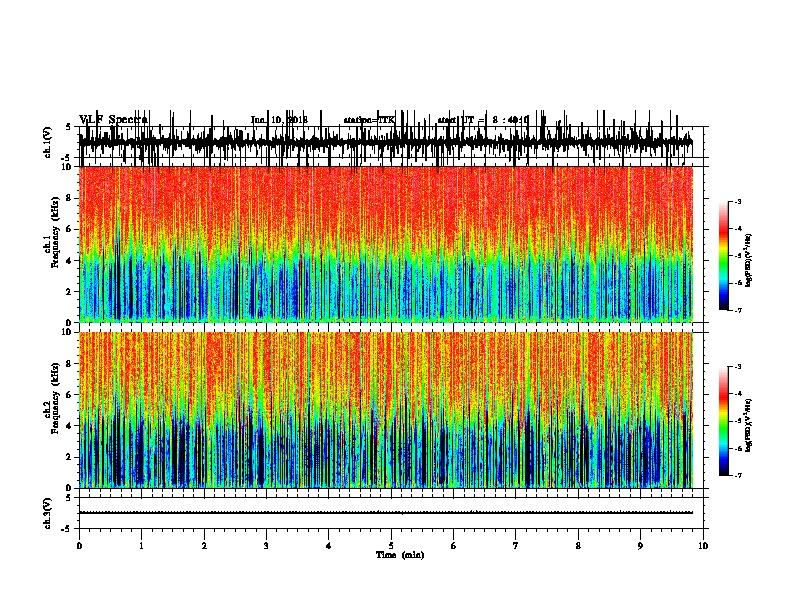The image size is (792, 612).
Task: Click the 'station=ITK' header label
Action: point(369,120)
